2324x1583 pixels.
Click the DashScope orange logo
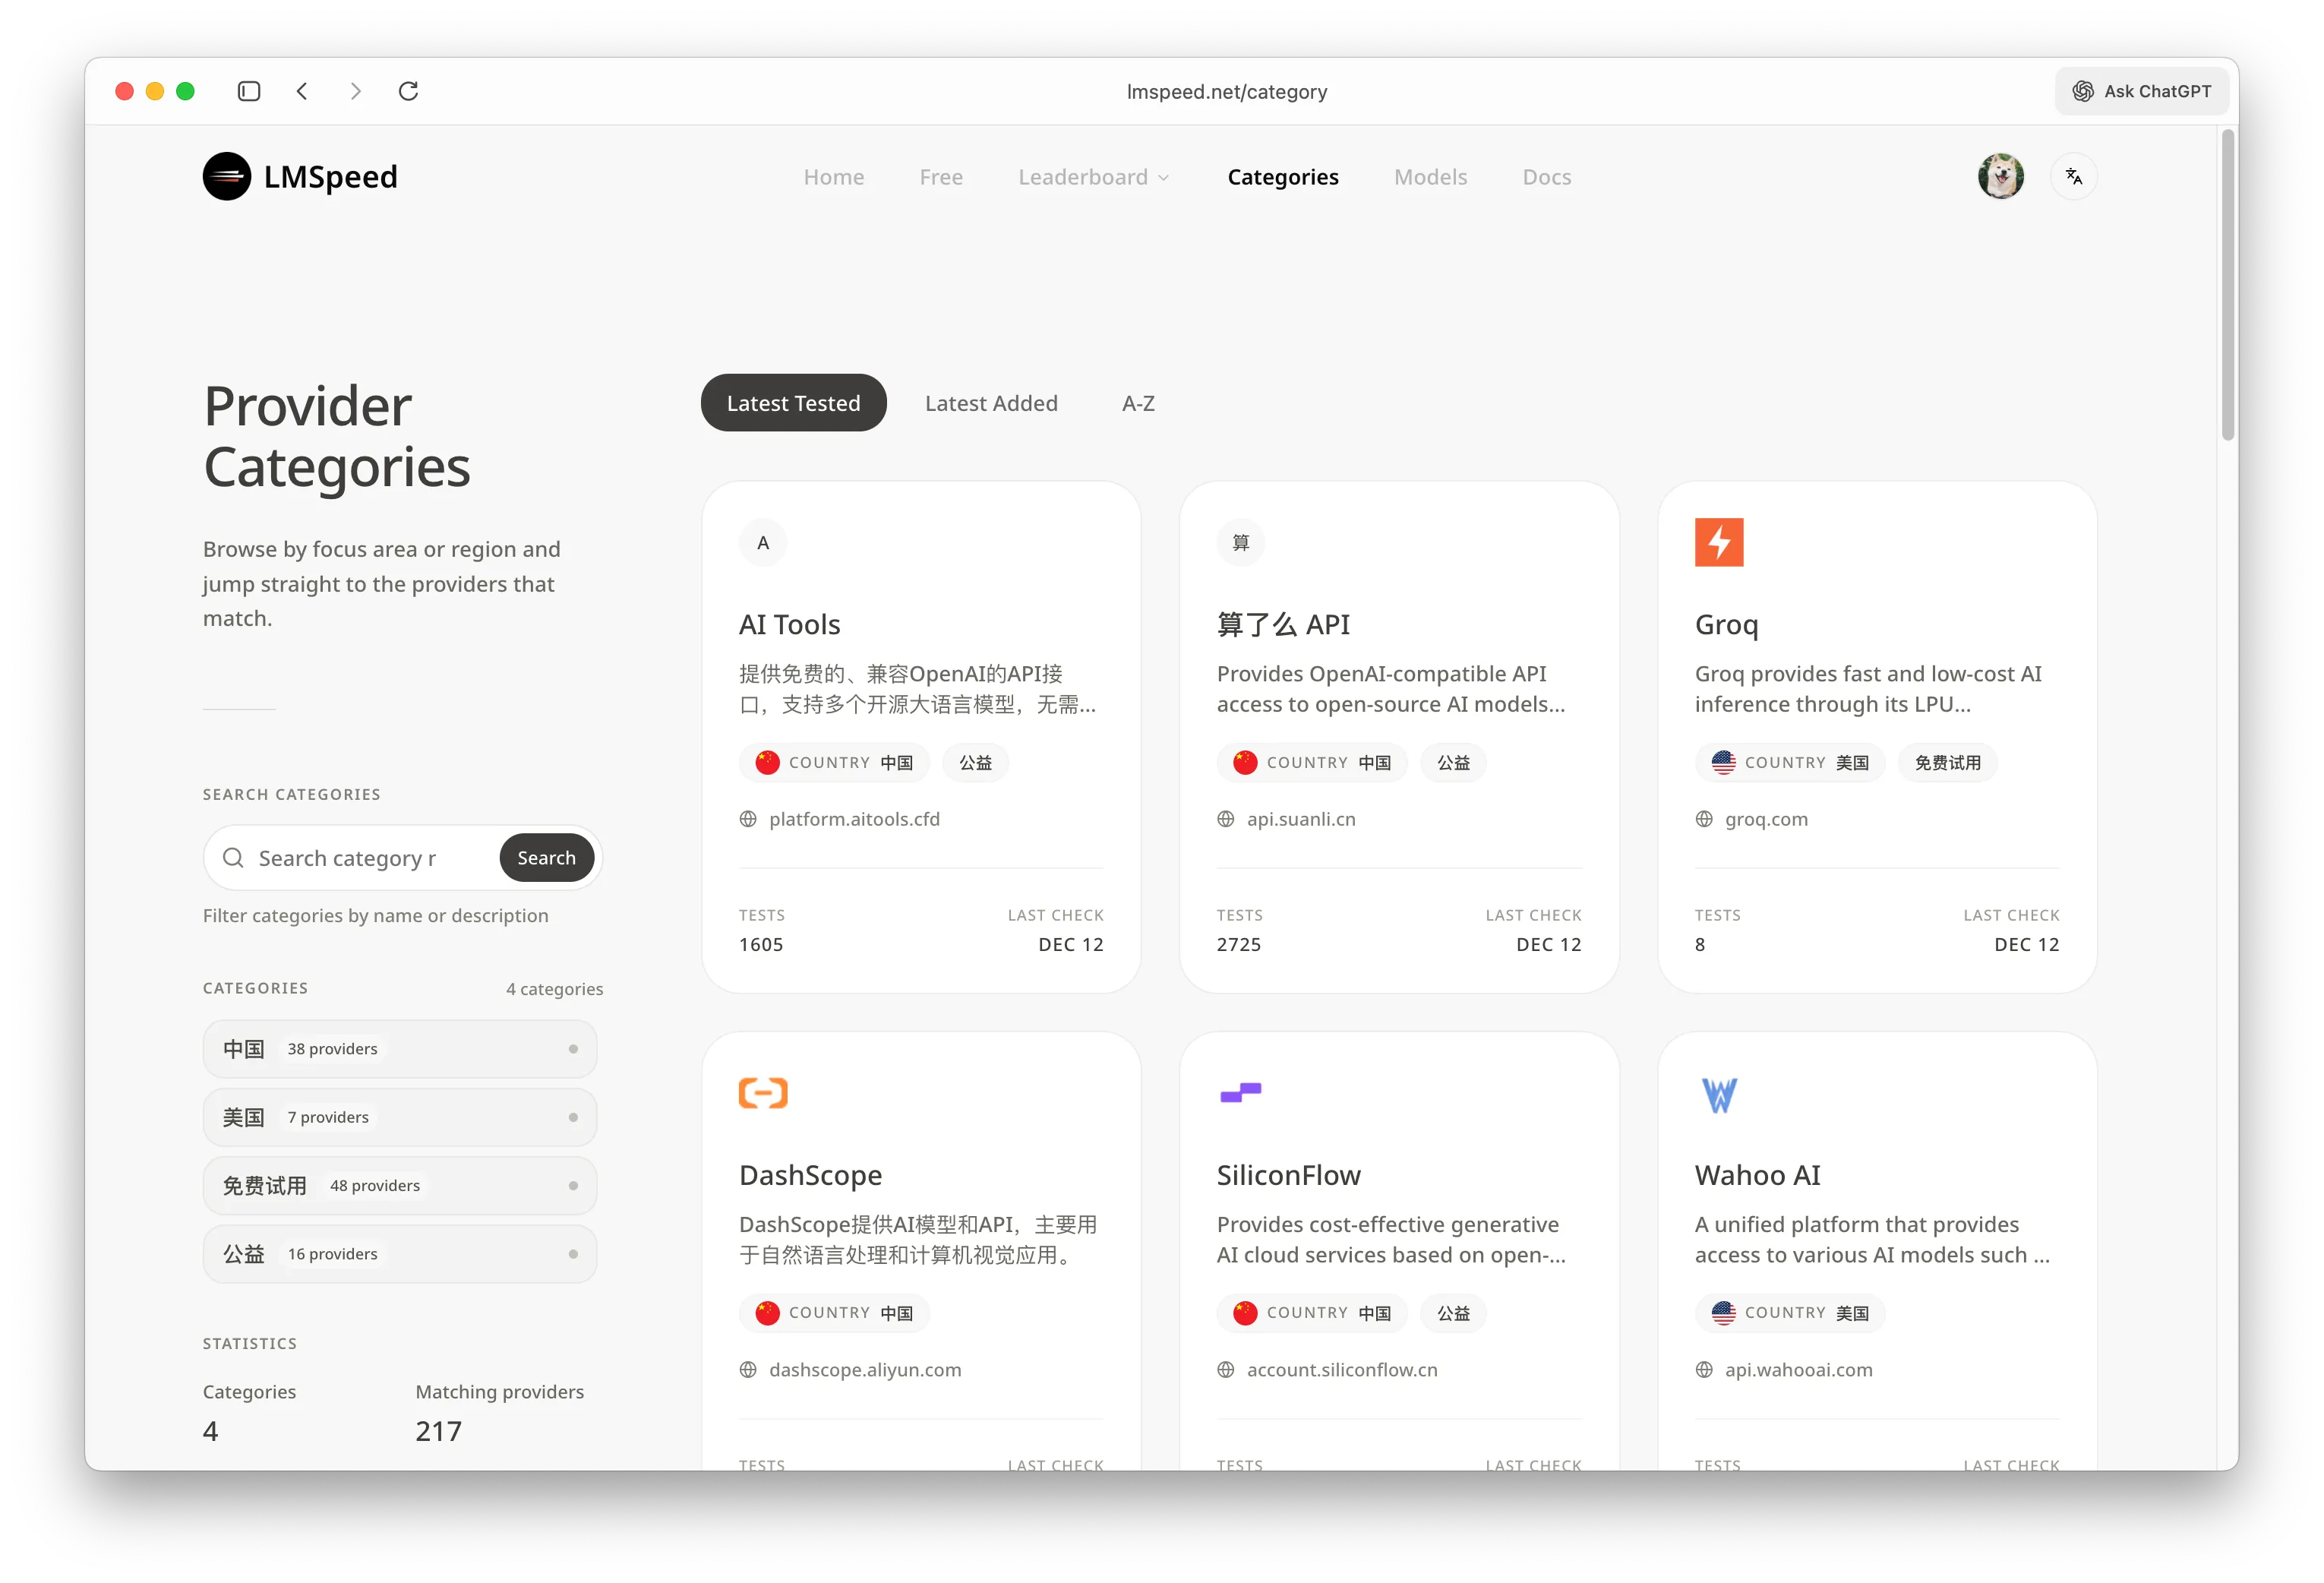point(763,1093)
